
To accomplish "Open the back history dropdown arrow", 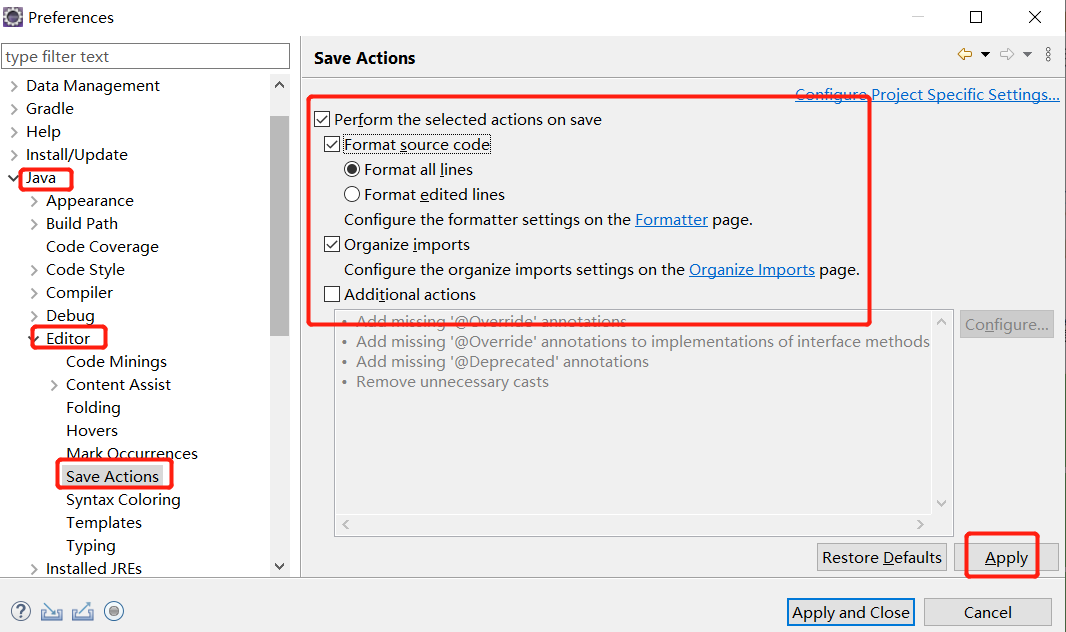I will tap(985, 54).
